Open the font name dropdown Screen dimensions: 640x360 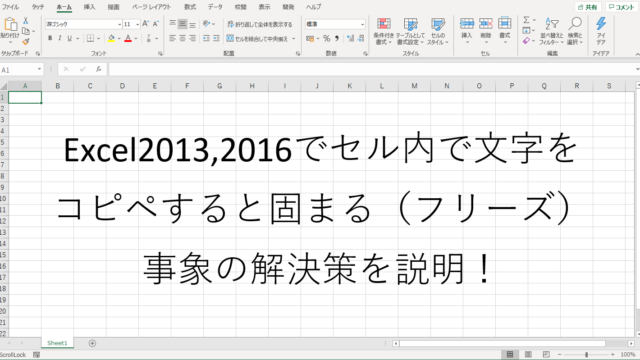[x=119, y=24]
